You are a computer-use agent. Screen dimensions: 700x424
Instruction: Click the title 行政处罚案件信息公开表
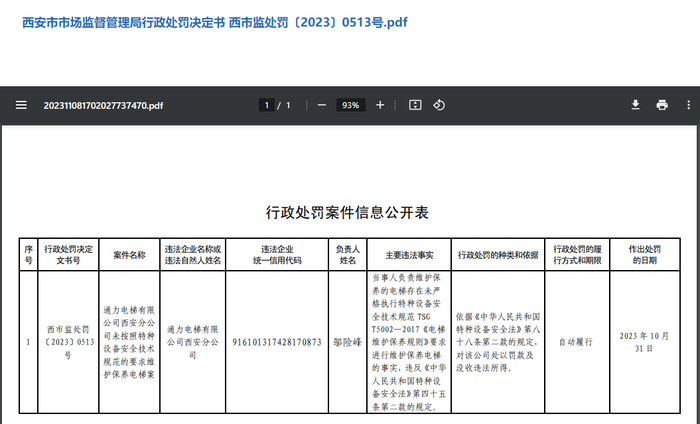347,212
